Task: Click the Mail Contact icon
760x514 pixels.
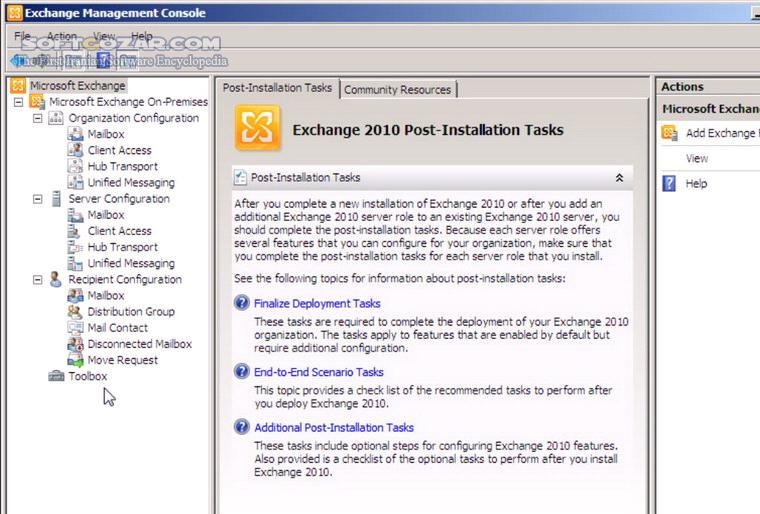Action: click(x=75, y=328)
